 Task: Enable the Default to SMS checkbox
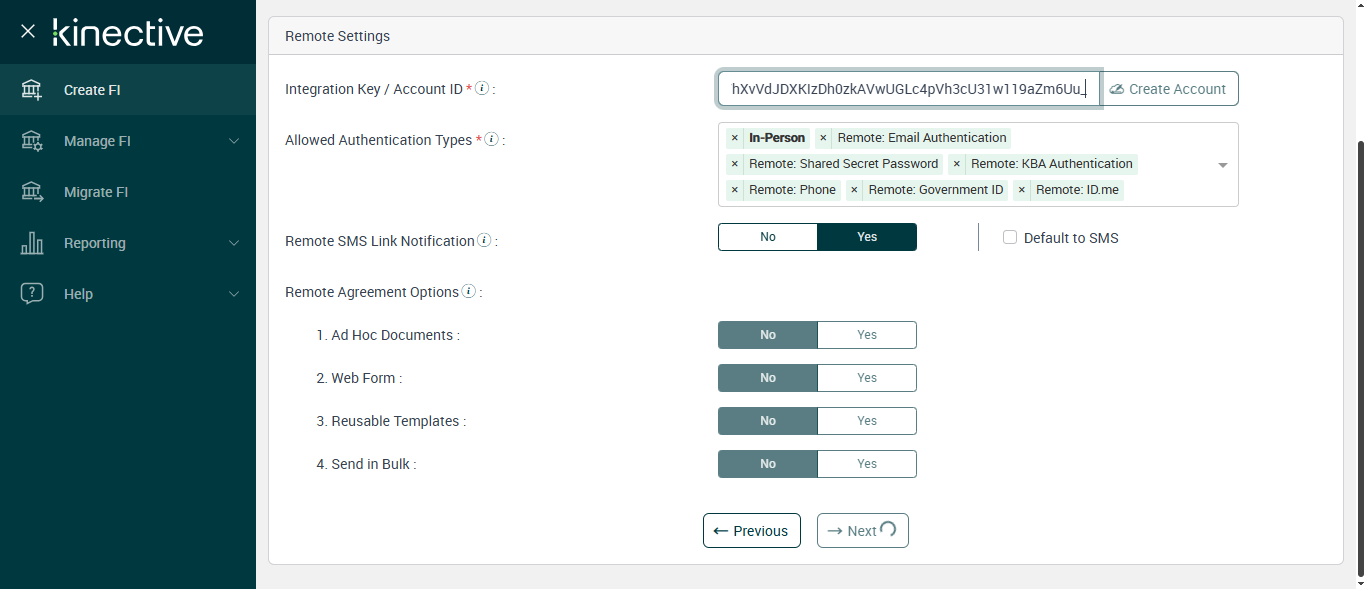tap(1010, 238)
